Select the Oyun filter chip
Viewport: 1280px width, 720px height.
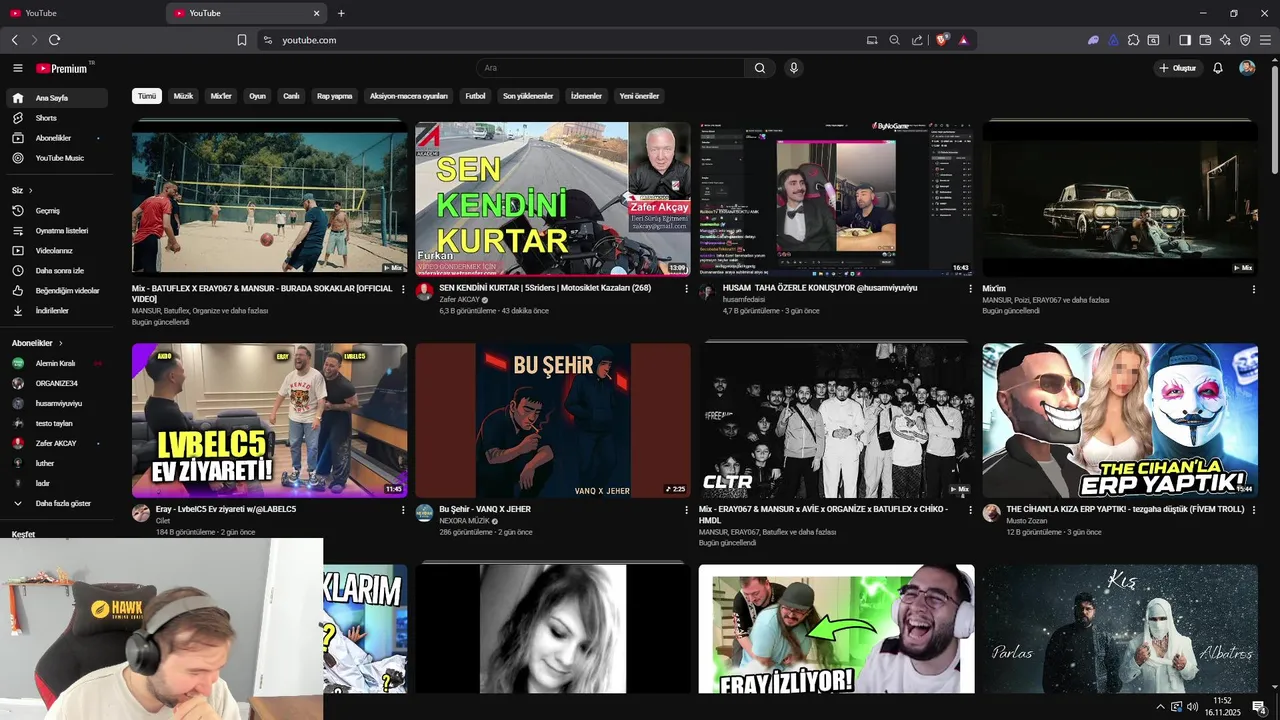click(x=257, y=96)
